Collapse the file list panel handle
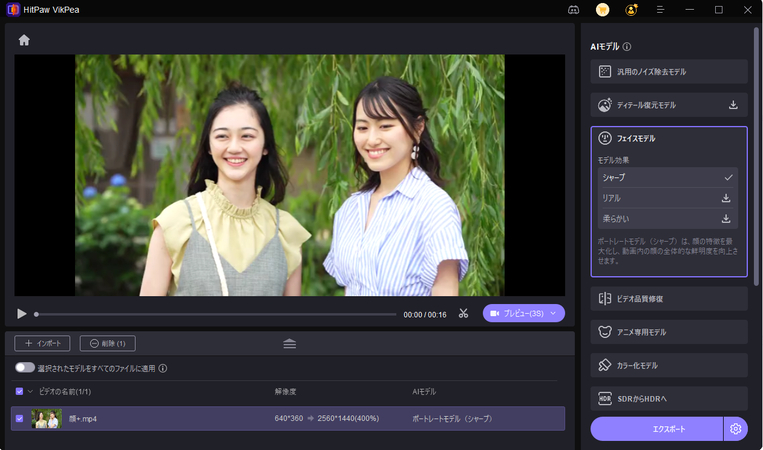This screenshot has height=450, width=763. coord(290,343)
